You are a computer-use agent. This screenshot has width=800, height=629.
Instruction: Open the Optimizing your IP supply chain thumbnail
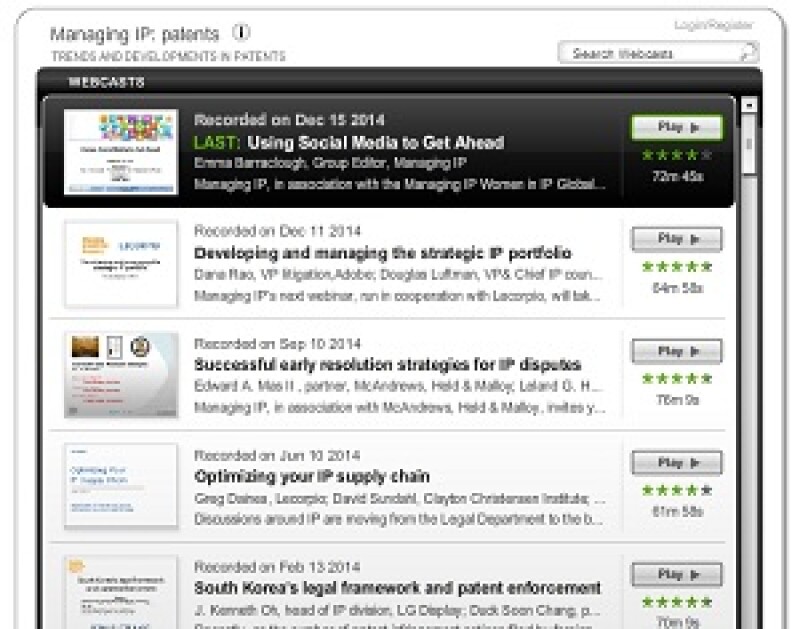tap(121, 486)
